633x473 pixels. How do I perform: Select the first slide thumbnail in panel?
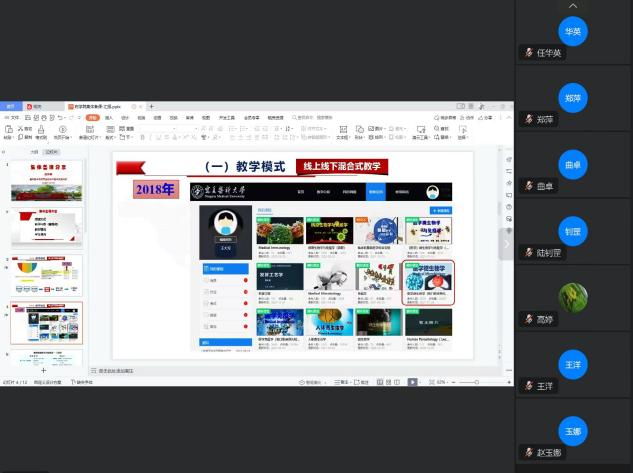46,180
